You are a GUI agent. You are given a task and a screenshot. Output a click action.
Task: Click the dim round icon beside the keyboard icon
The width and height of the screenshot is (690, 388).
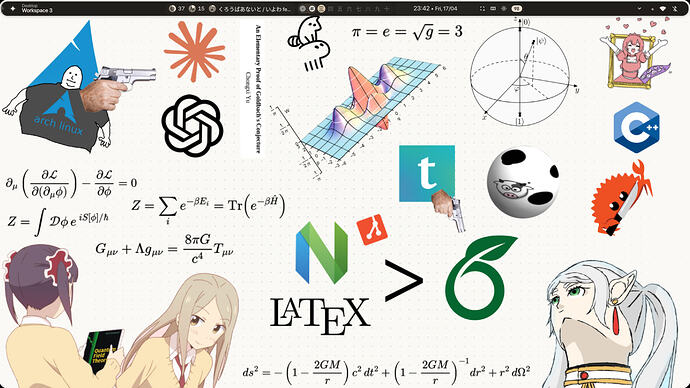pos(504,8)
